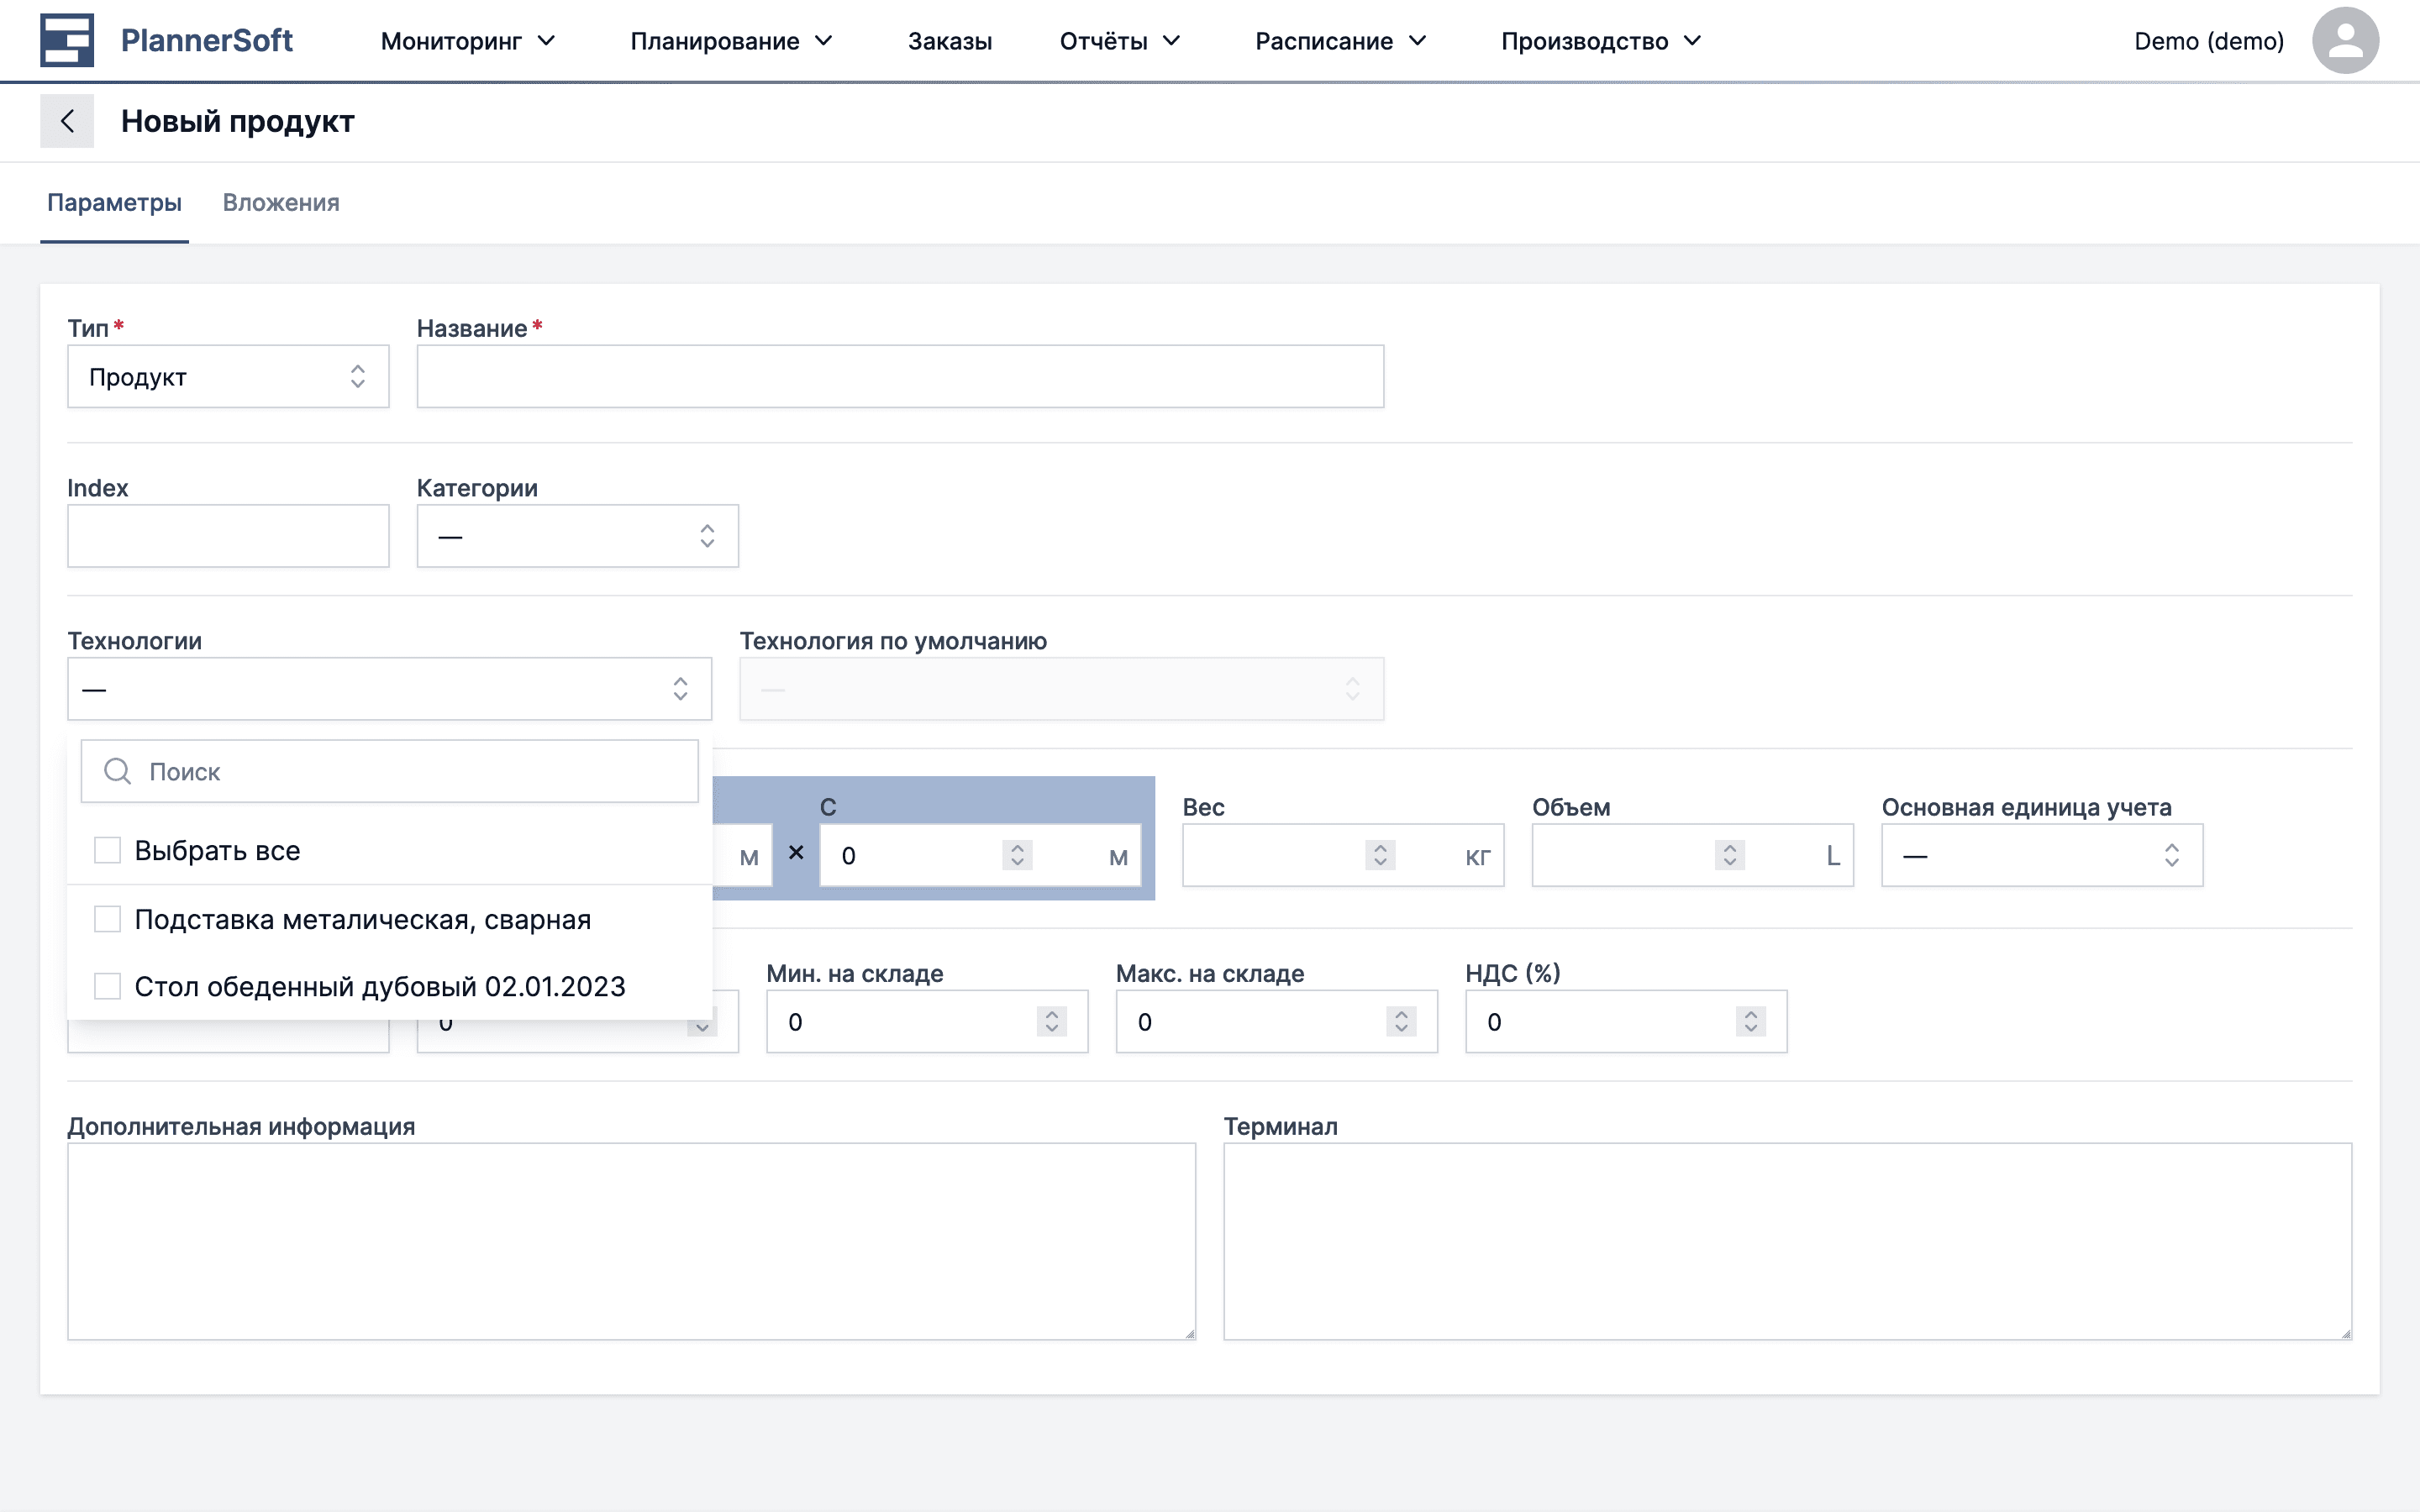Click the search magnifier icon in dropdown
This screenshot has width=2420, height=1512.
(x=118, y=771)
